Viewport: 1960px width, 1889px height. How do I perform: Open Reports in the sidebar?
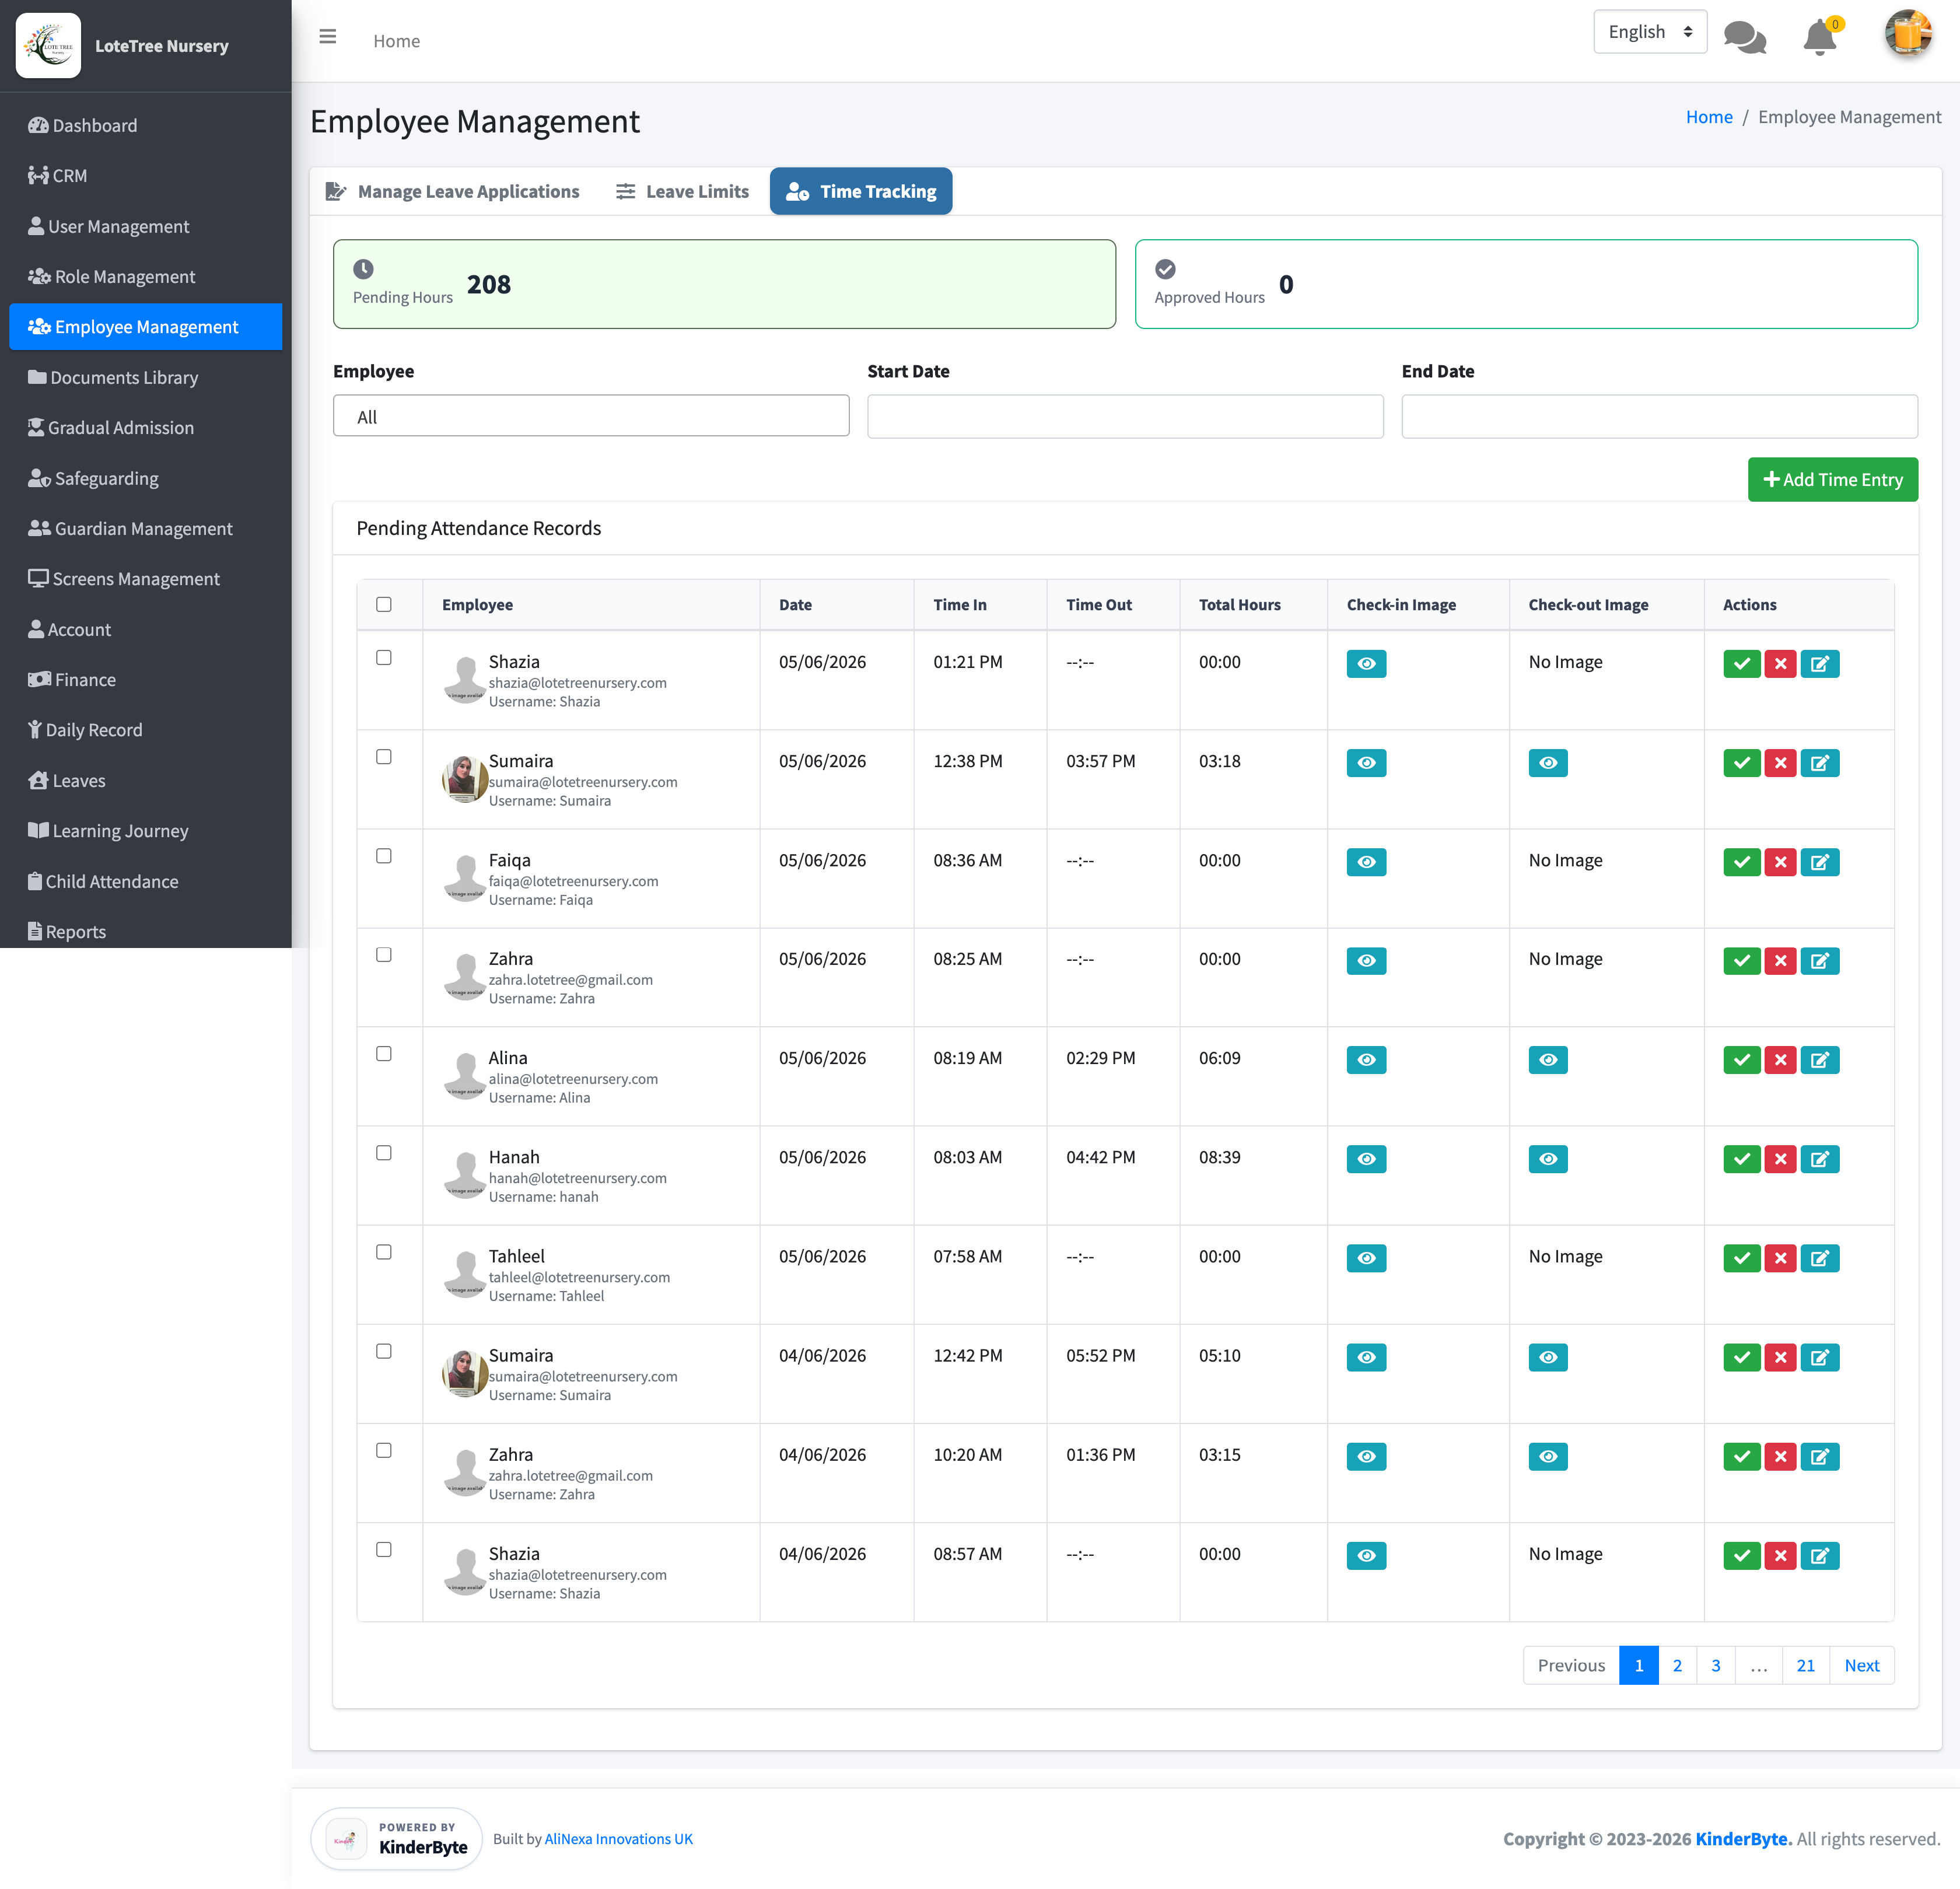(x=145, y=931)
